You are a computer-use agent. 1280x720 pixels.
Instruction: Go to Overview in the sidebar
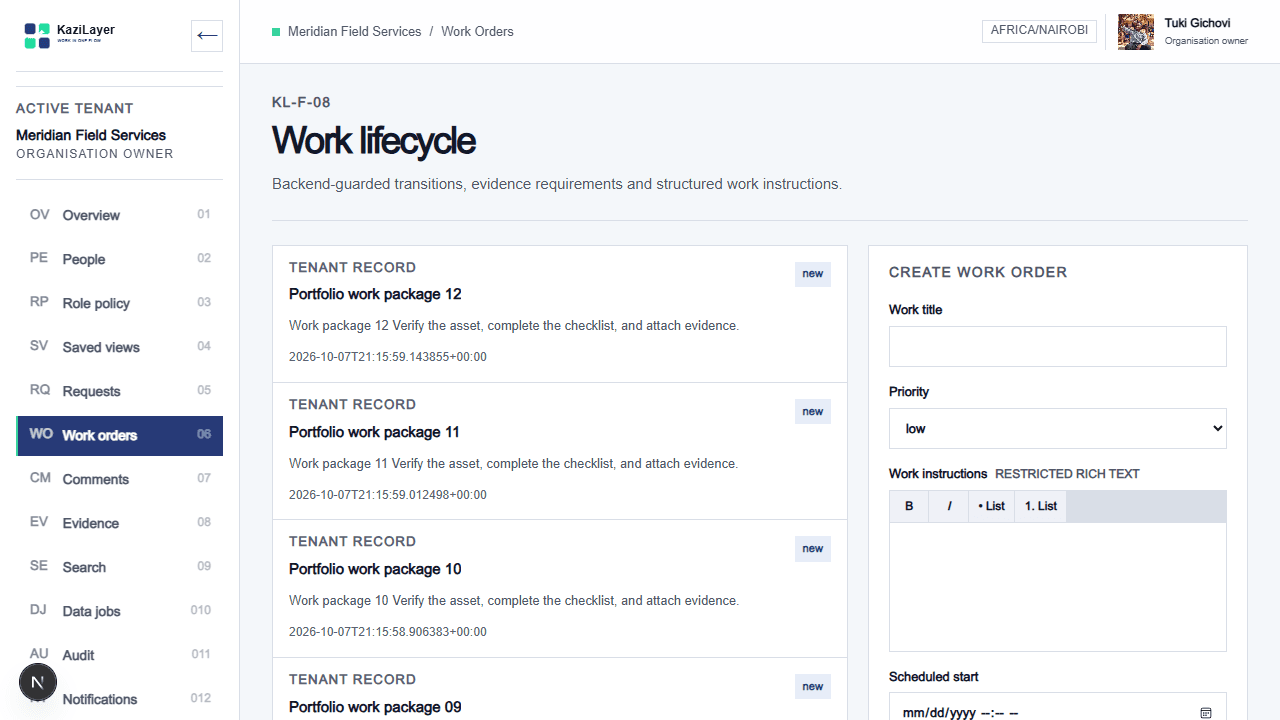[120, 215]
